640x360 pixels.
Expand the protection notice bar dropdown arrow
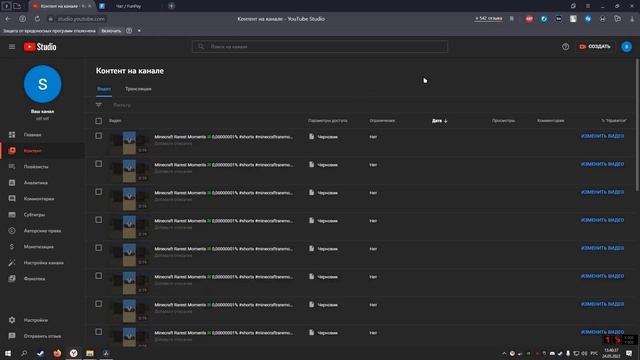pos(139,31)
